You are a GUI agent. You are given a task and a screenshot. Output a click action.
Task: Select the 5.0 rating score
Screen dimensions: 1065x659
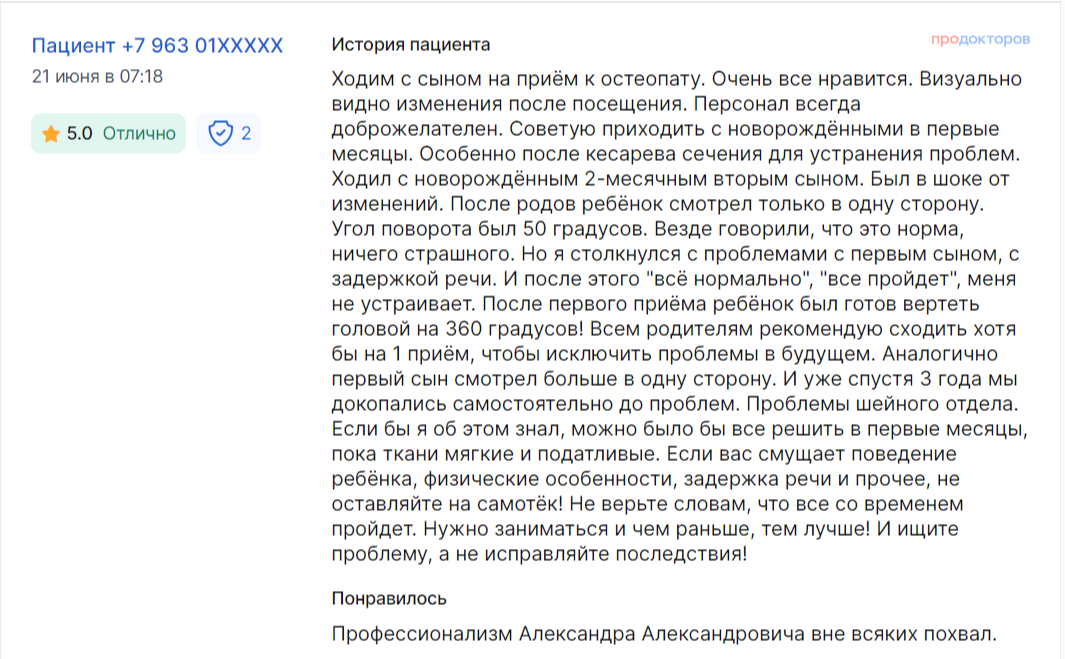pos(79,133)
